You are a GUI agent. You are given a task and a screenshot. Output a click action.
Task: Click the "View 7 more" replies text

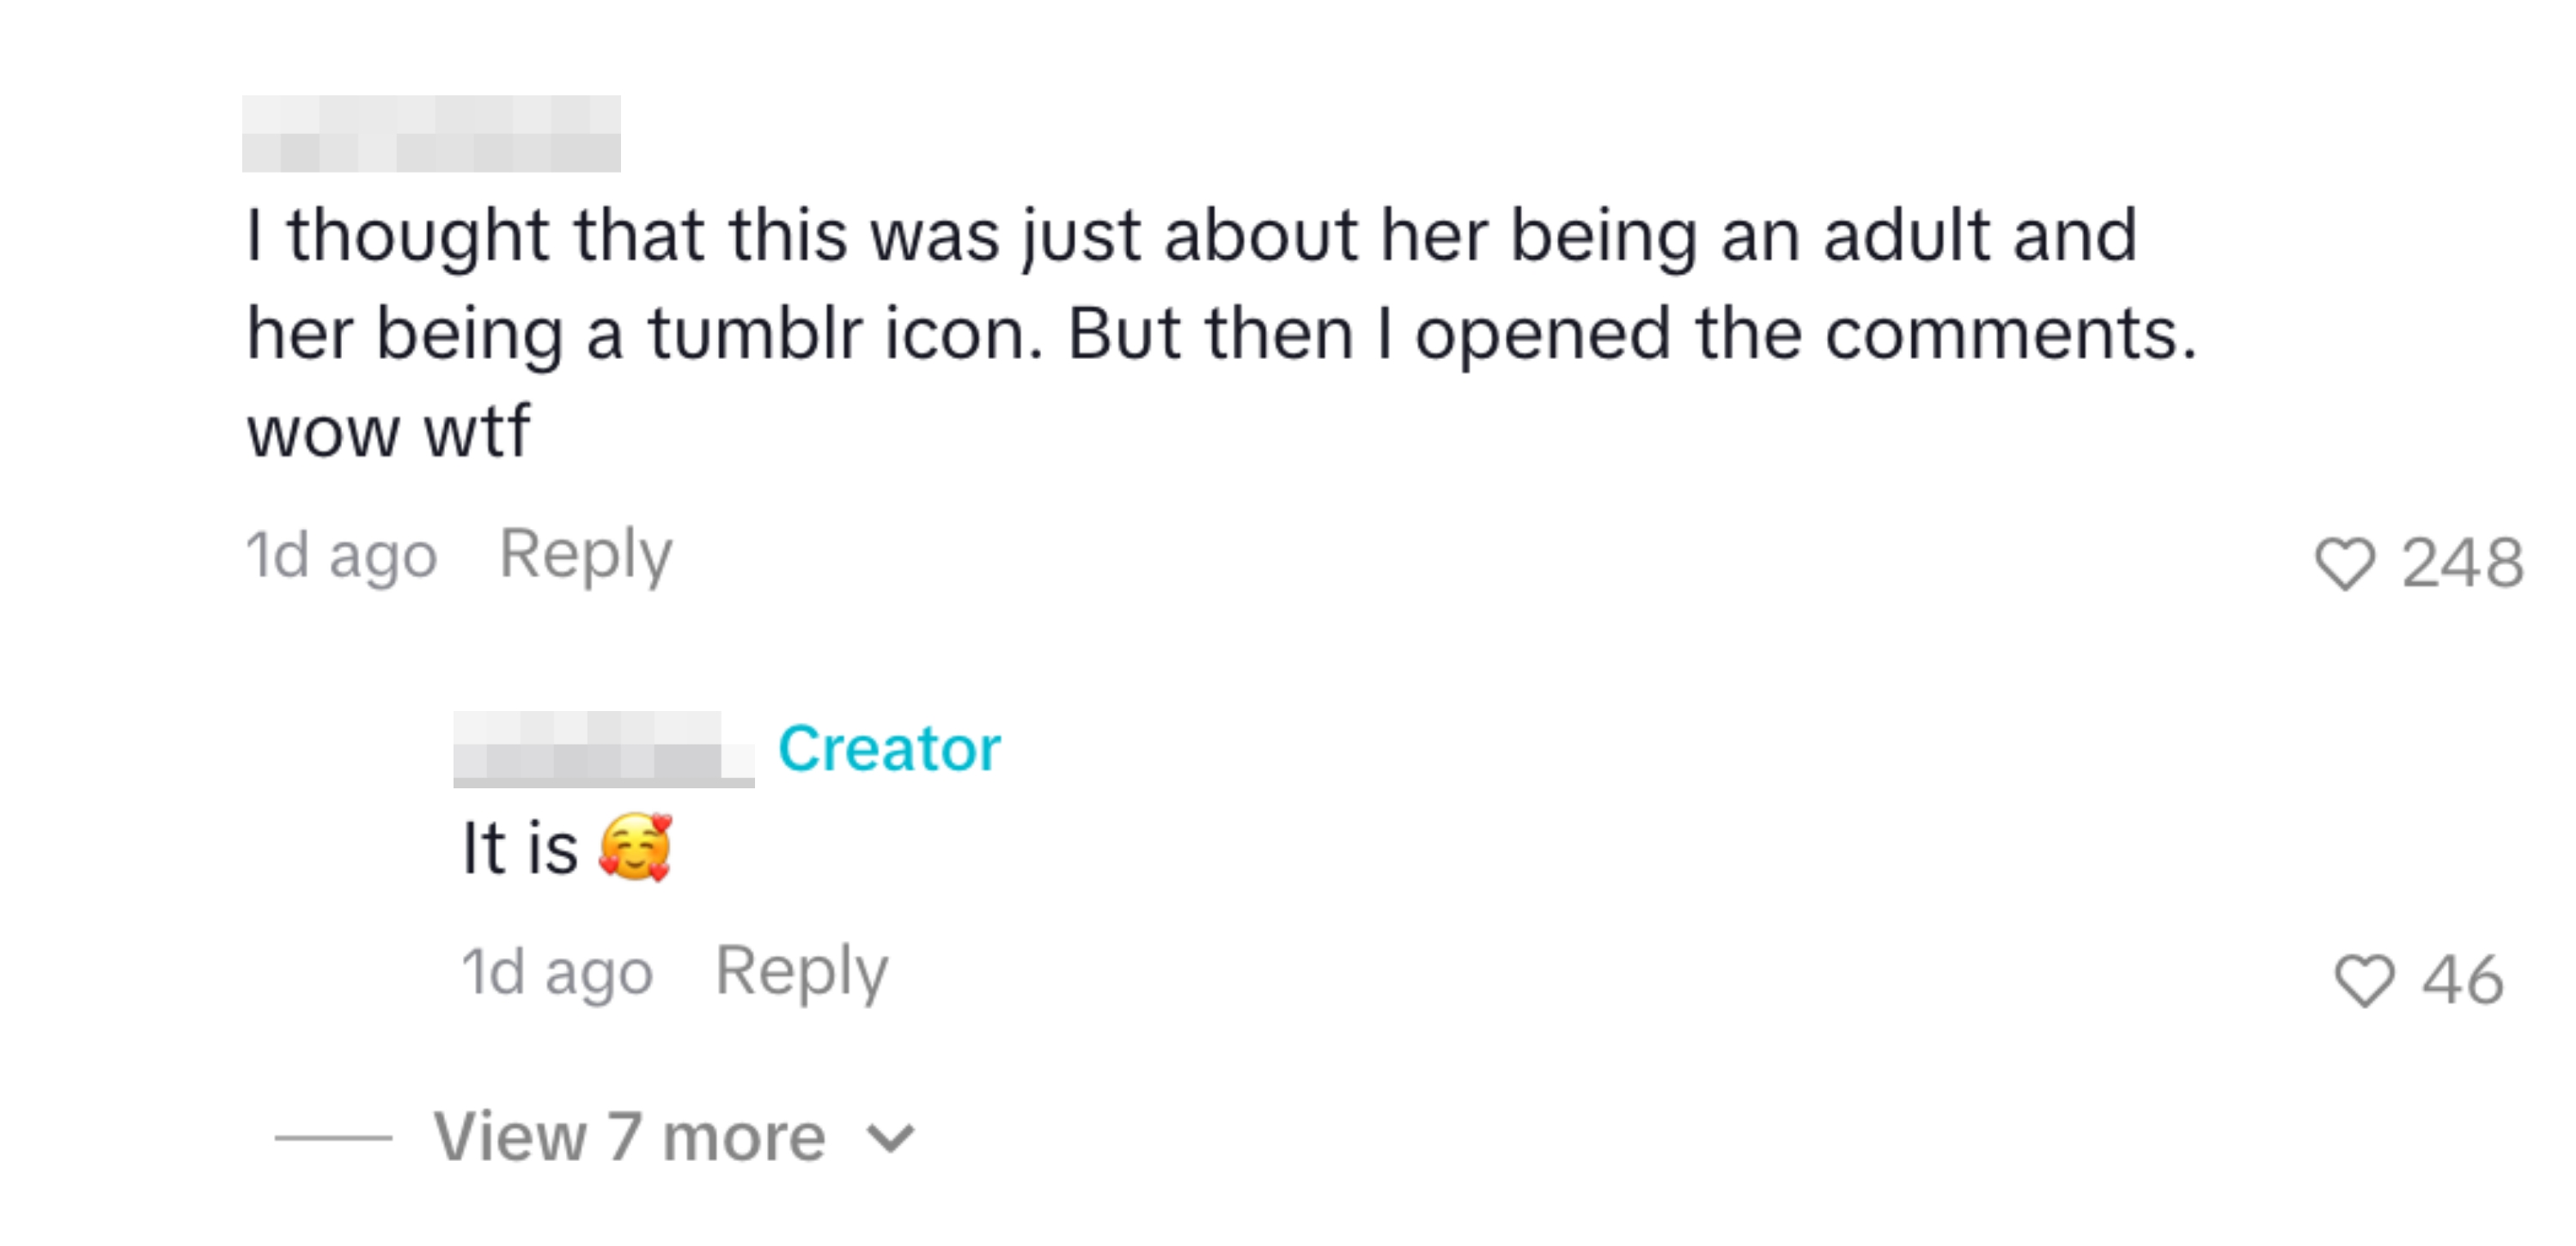[x=629, y=1138]
